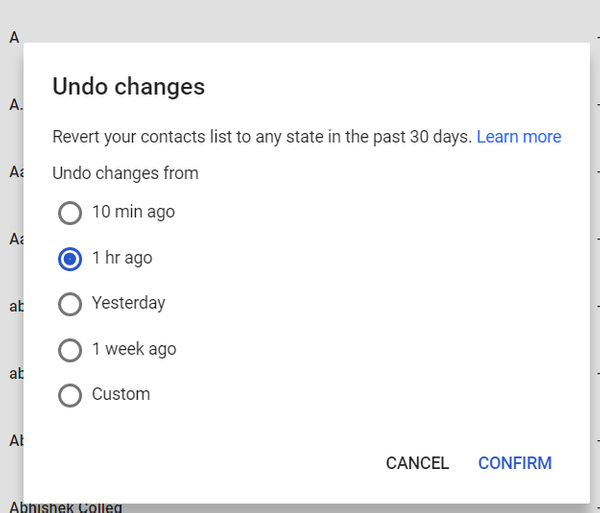600x513 pixels.
Task: Click the "Undo changes from" heading
Action: point(125,173)
